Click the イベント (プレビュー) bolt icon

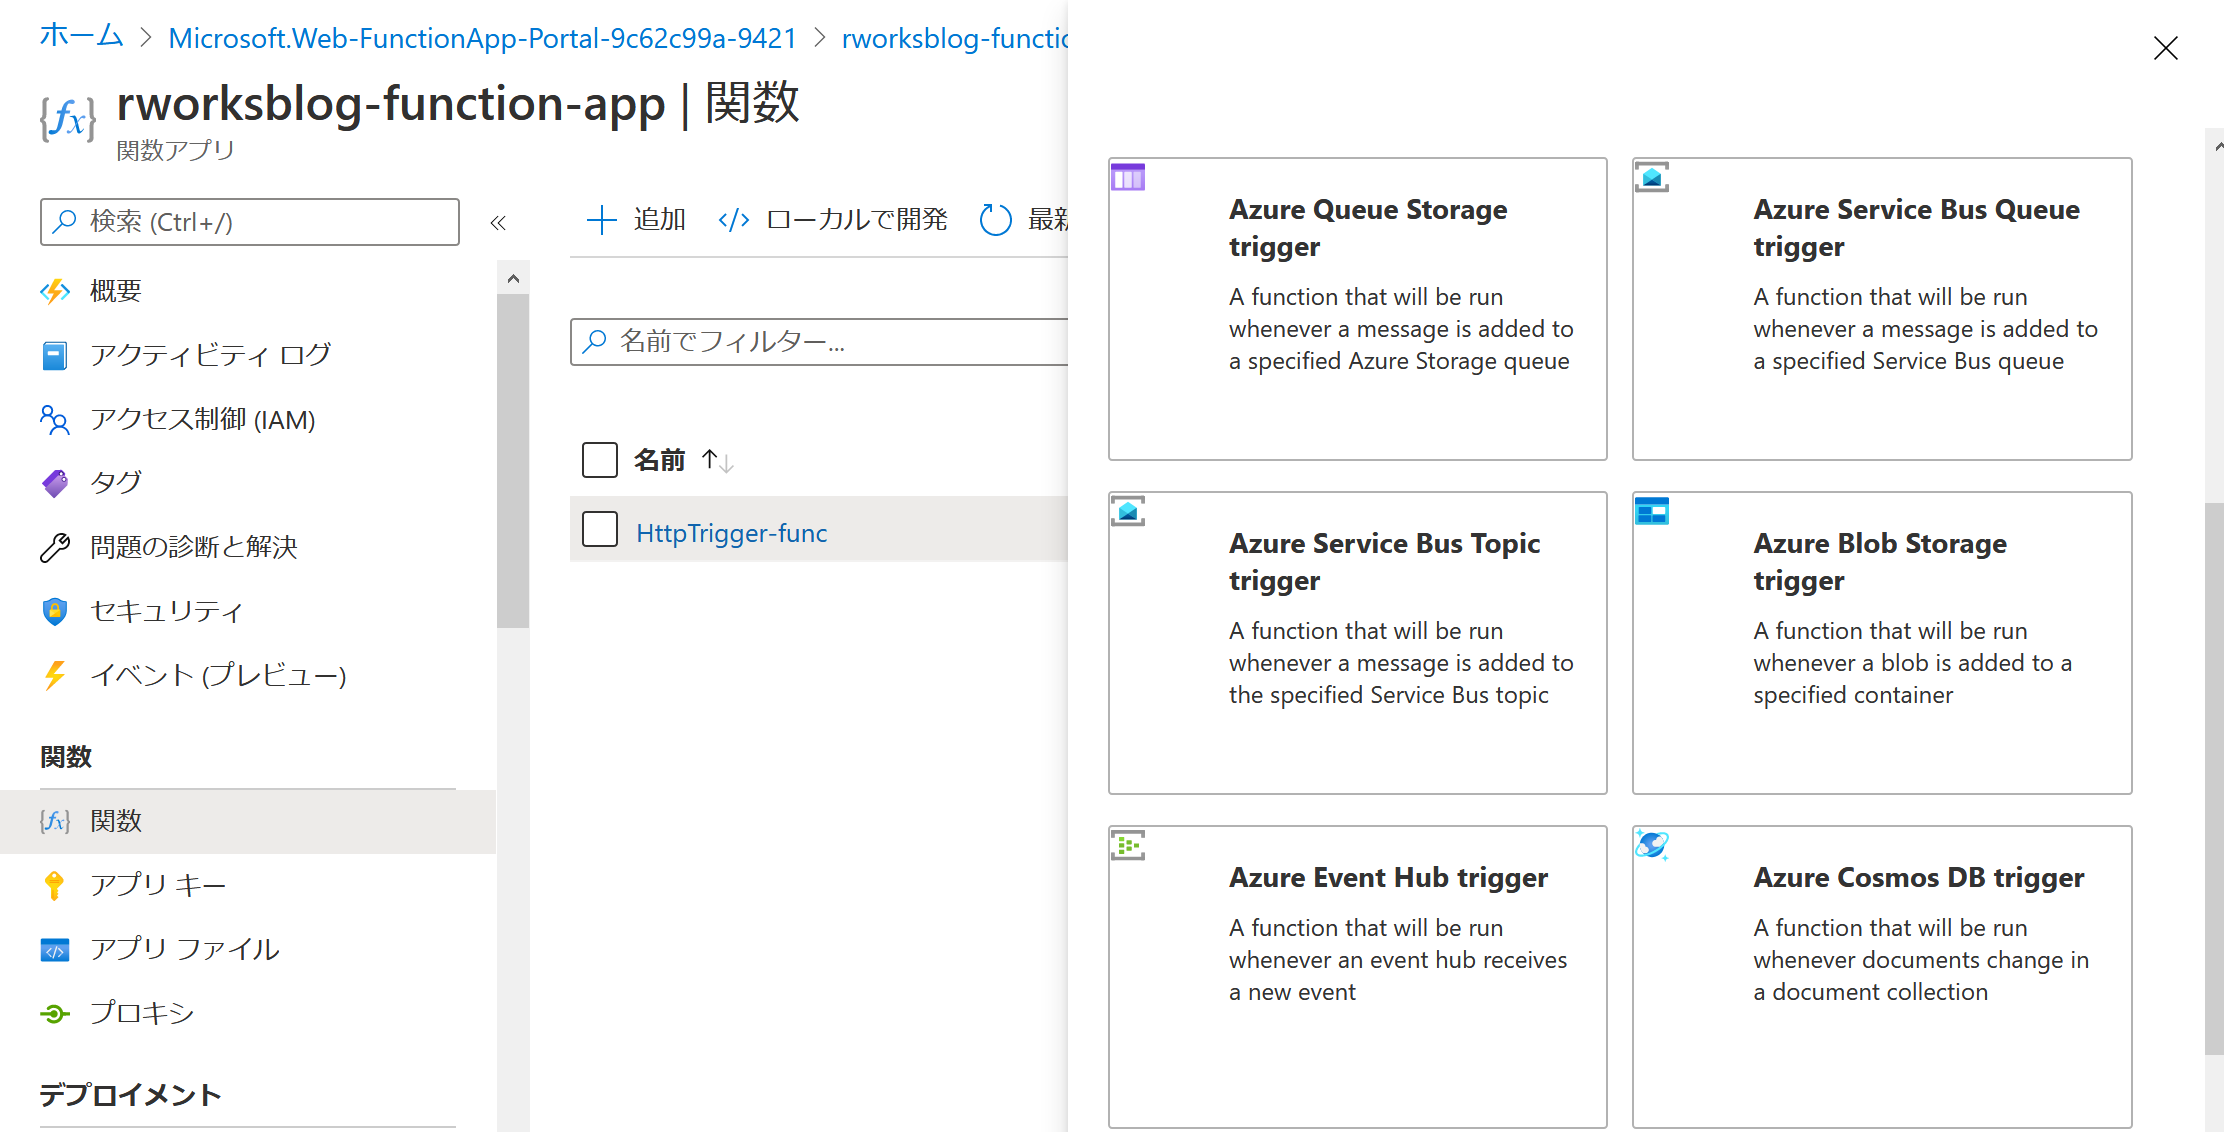click(x=55, y=675)
